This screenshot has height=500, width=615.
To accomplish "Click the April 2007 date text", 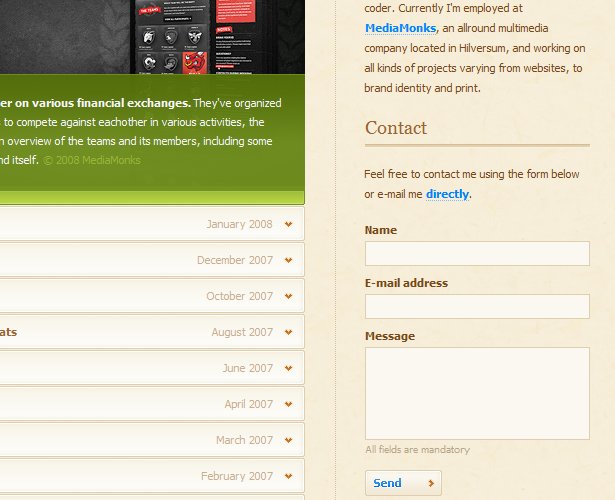I will 248,404.
